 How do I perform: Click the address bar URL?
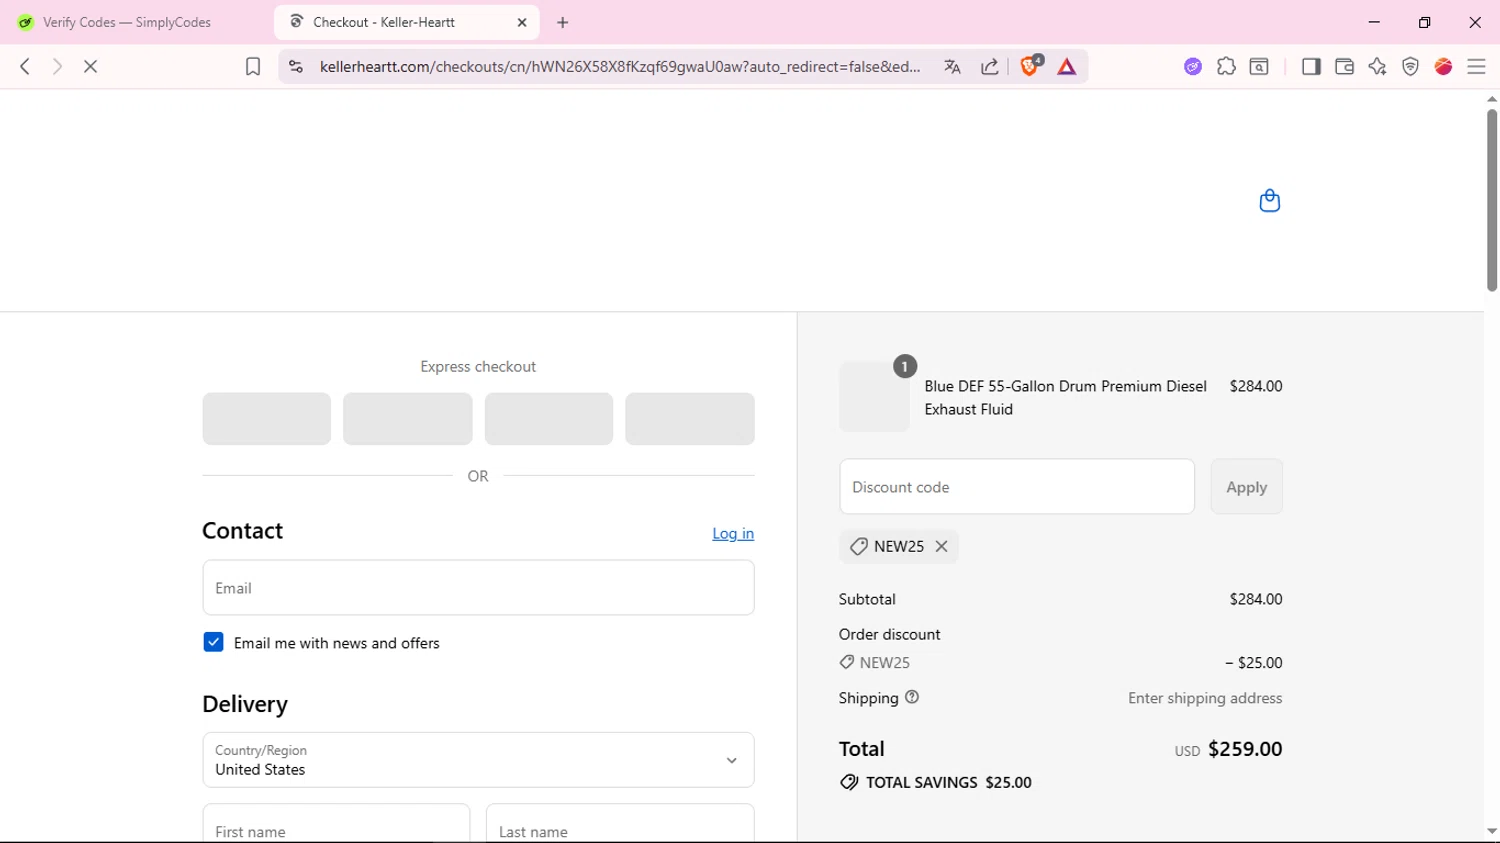pos(620,67)
